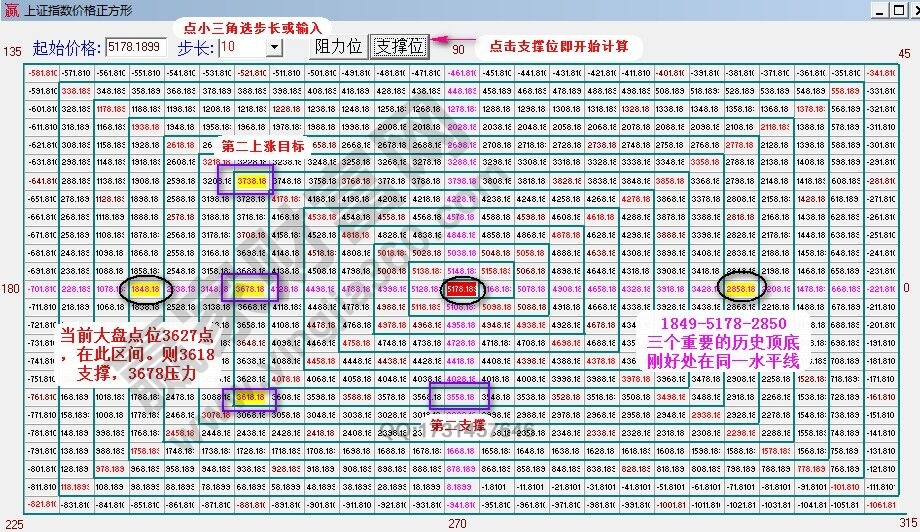Maximize the price square window
Screen dimensions: 920x532
coord(893,9)
